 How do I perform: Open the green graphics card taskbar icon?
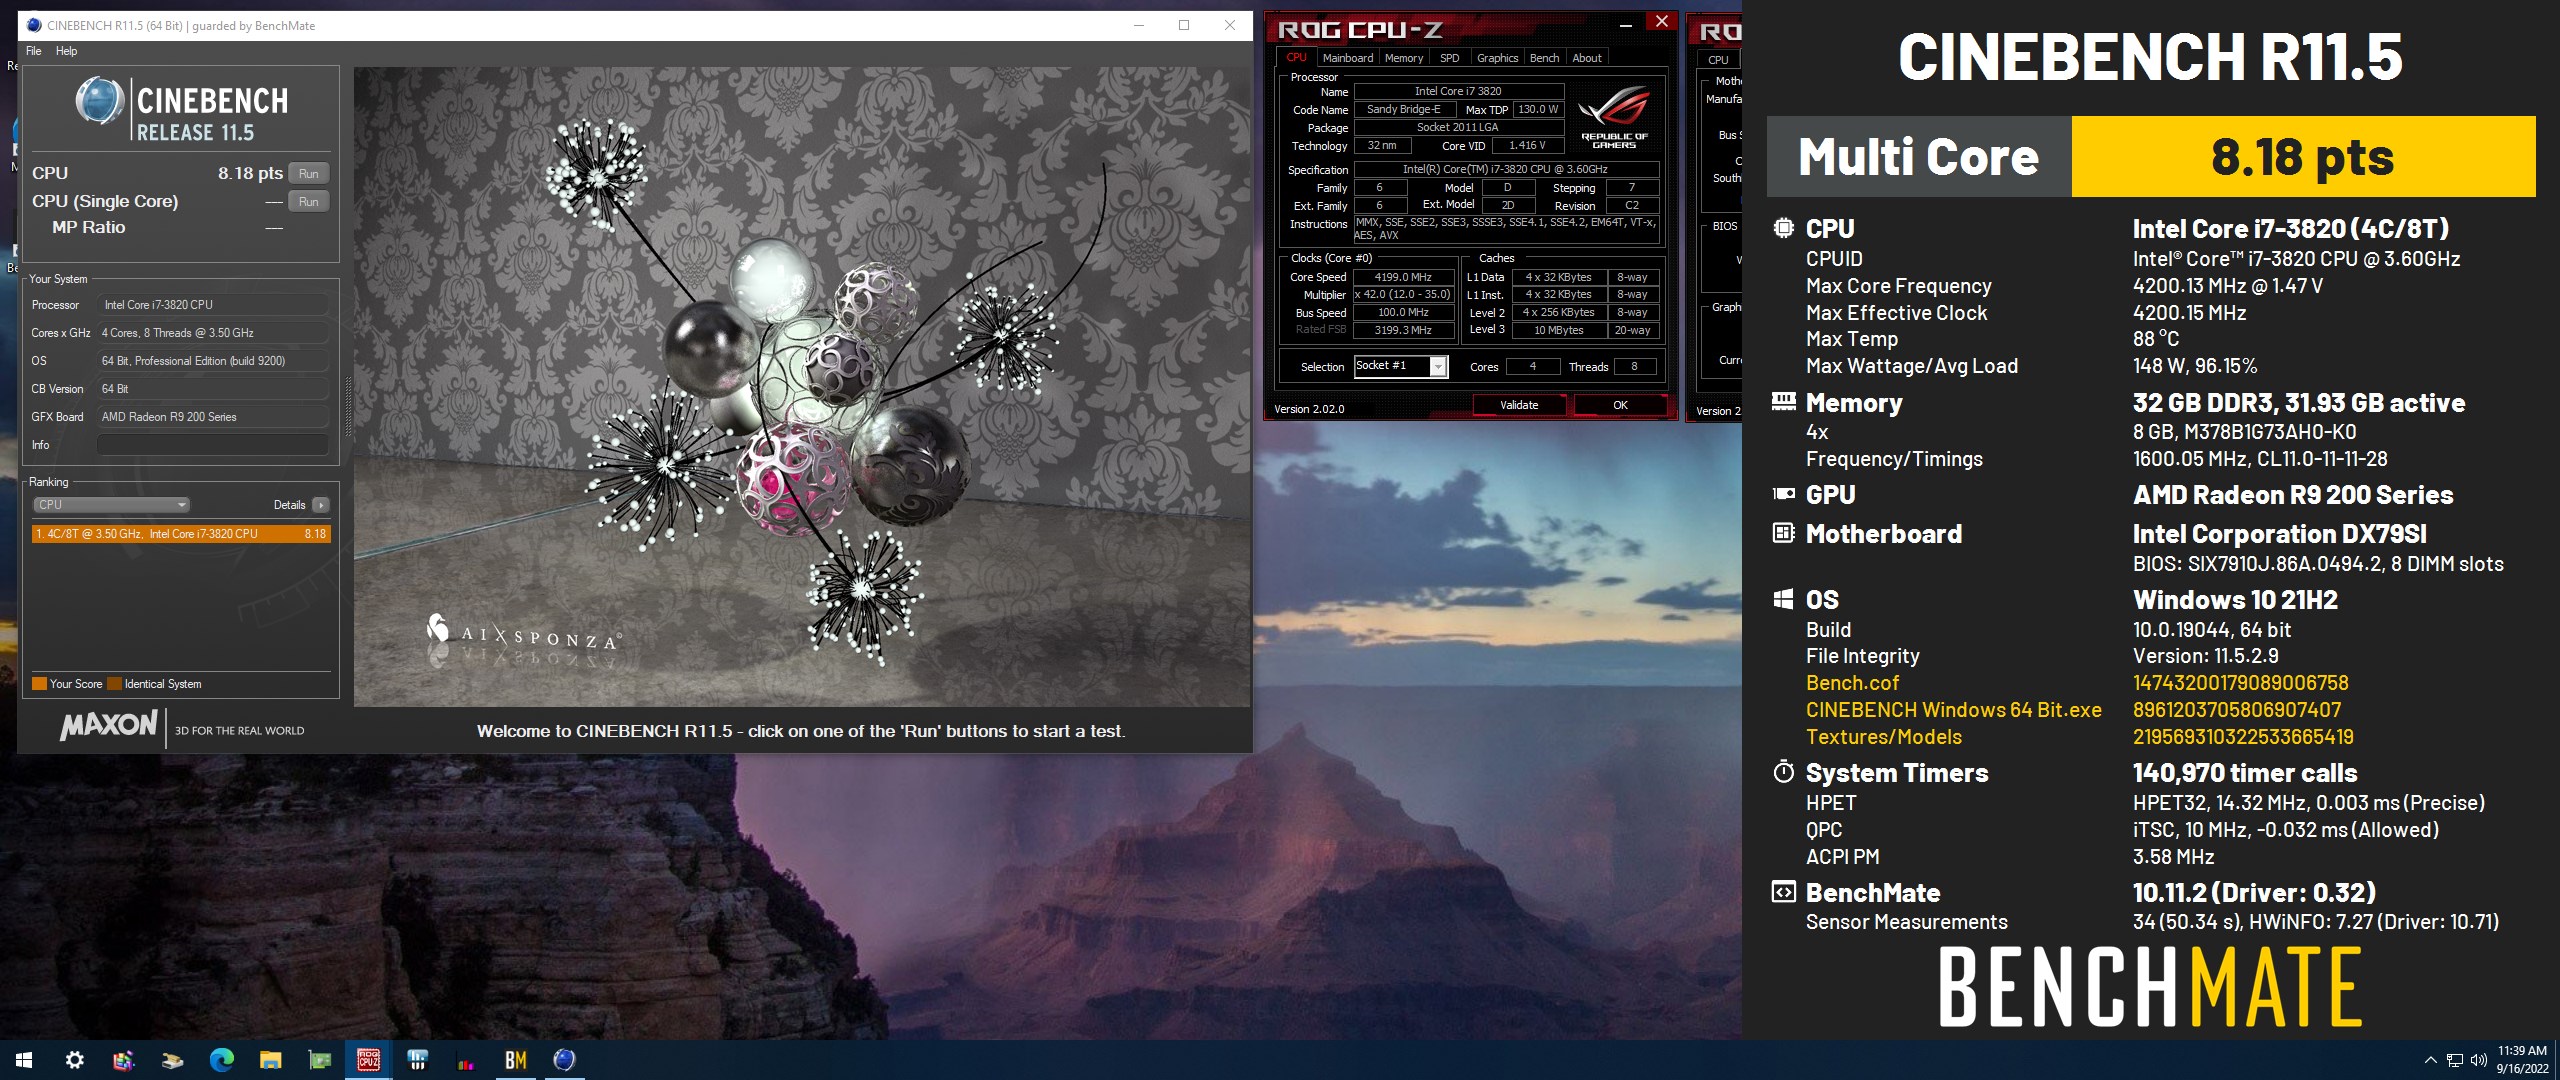(319, 1060)
